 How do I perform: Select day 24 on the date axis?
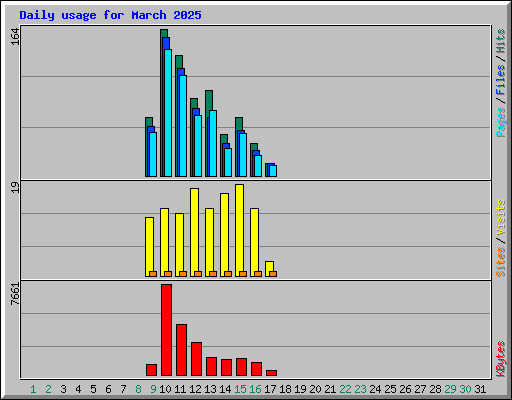pyautogui.click(x=375, y=389)
